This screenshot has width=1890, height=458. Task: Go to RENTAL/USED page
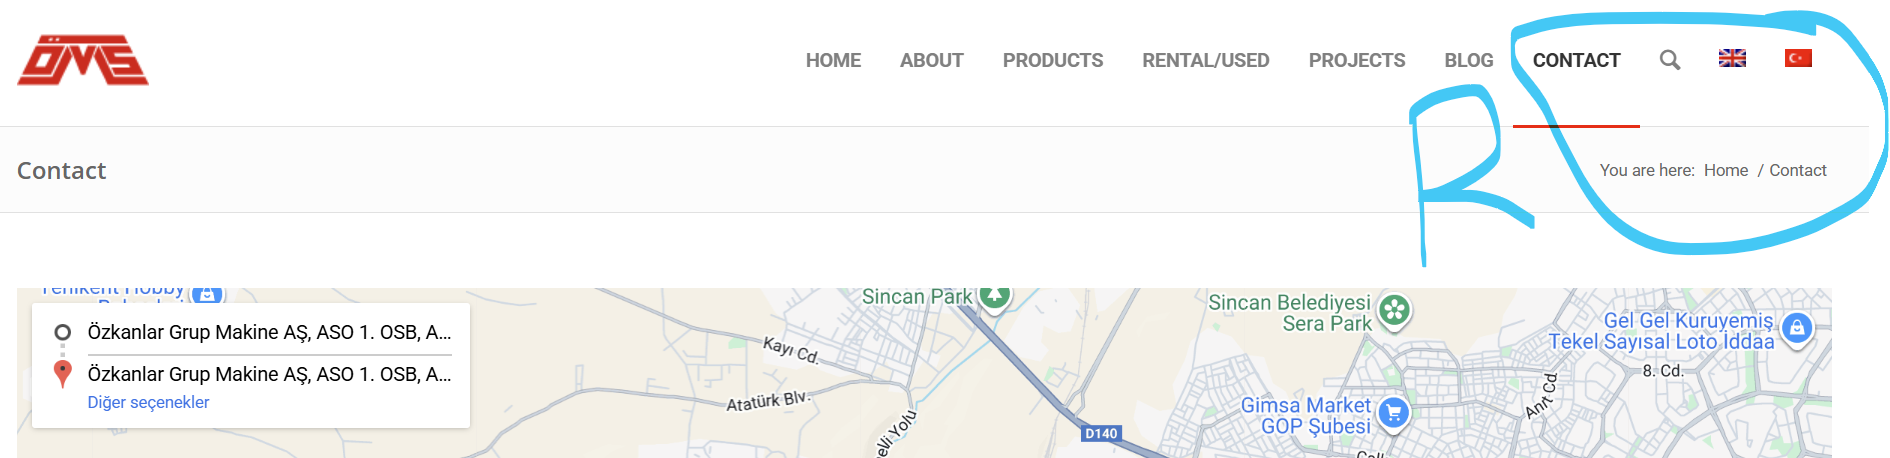[x=1206, y=60]
